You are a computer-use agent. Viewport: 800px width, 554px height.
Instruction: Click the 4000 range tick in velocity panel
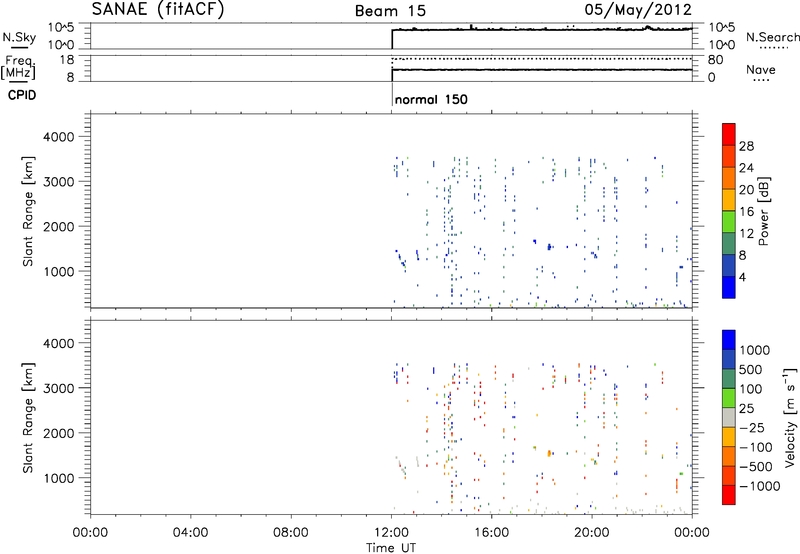pyautogui.click(x=59, y=343)
